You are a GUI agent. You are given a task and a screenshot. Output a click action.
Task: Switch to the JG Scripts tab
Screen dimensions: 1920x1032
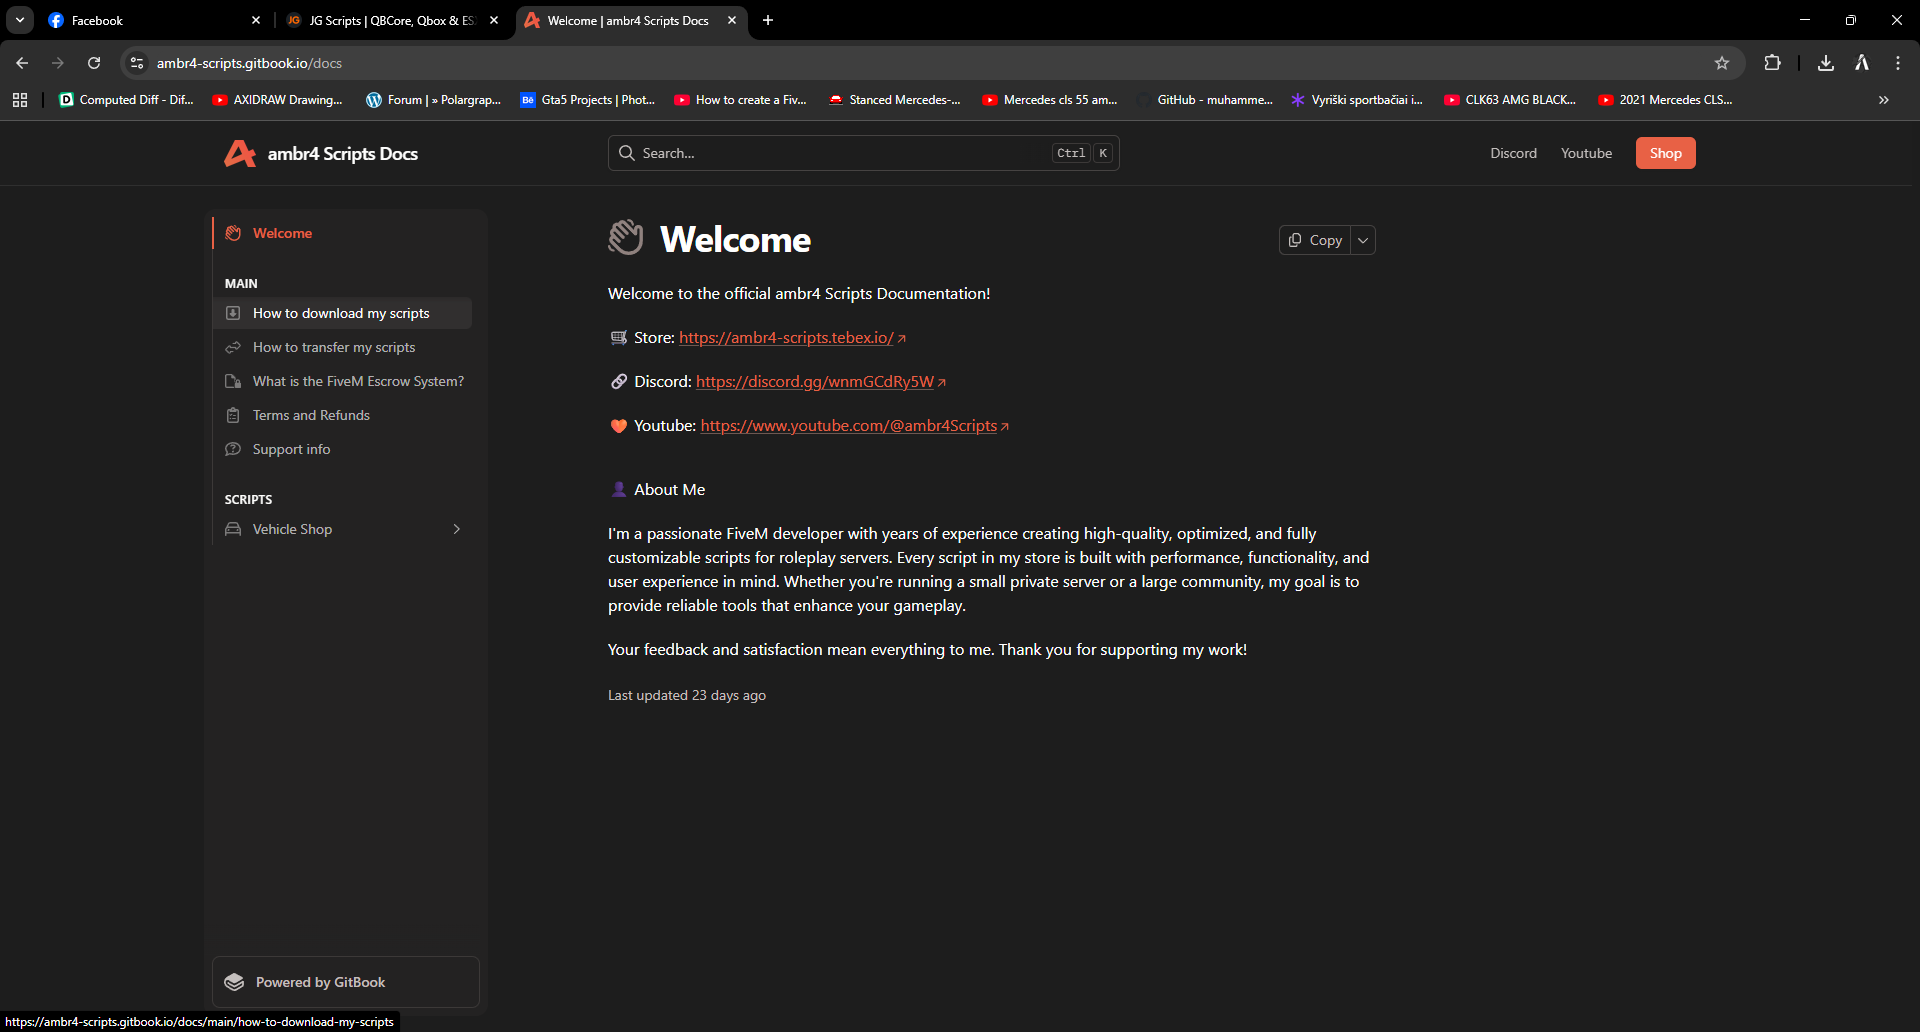[392, 20]
